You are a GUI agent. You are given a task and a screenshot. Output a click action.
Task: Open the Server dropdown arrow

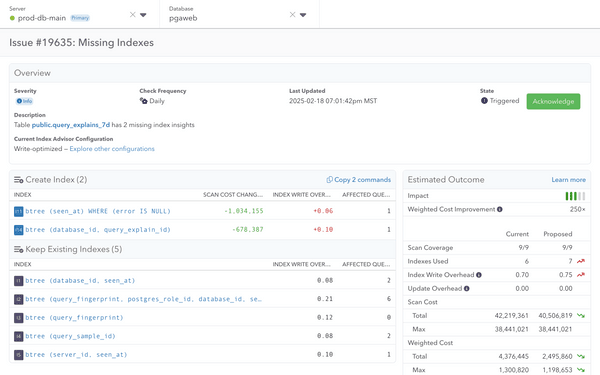143,15
